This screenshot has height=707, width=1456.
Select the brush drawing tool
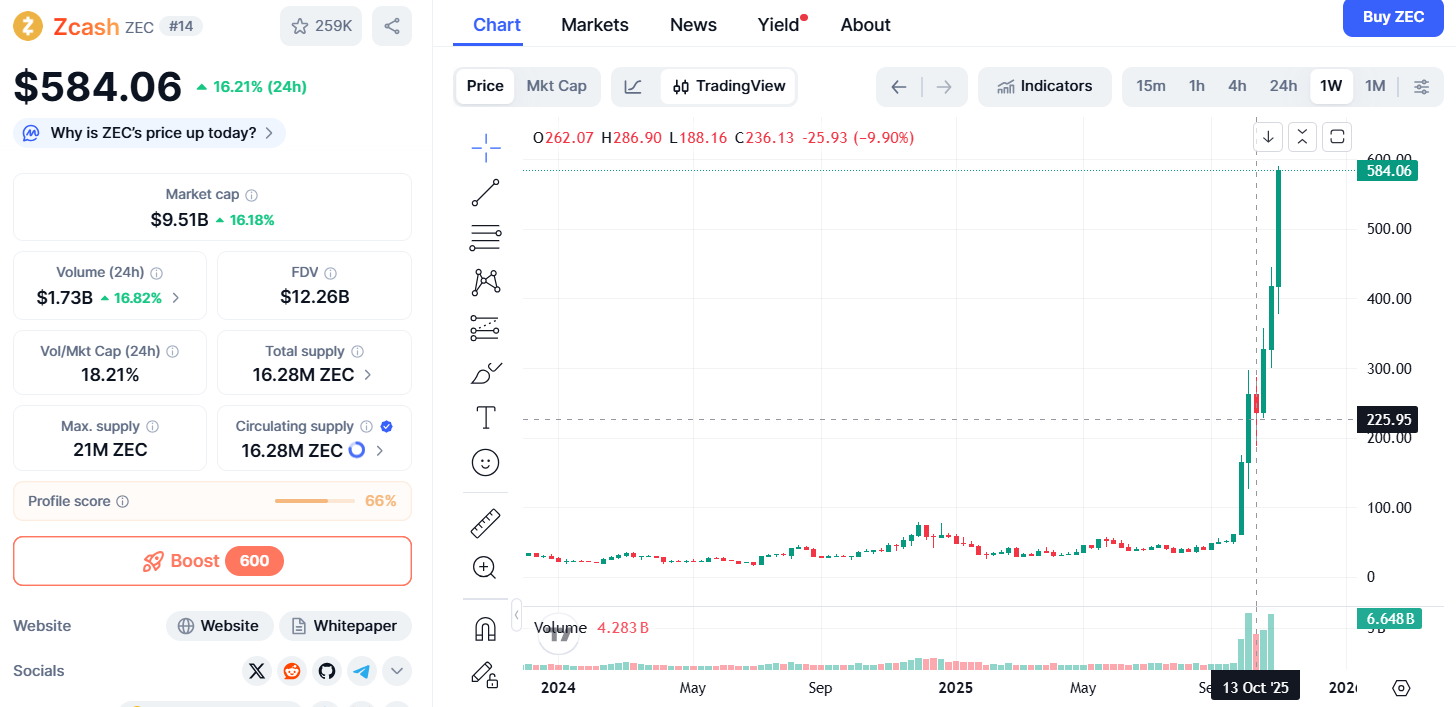point(485,373)
